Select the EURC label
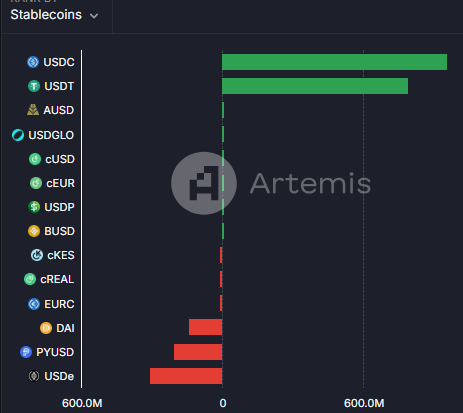This screenshot has height=413, width=463. point(59,304)
